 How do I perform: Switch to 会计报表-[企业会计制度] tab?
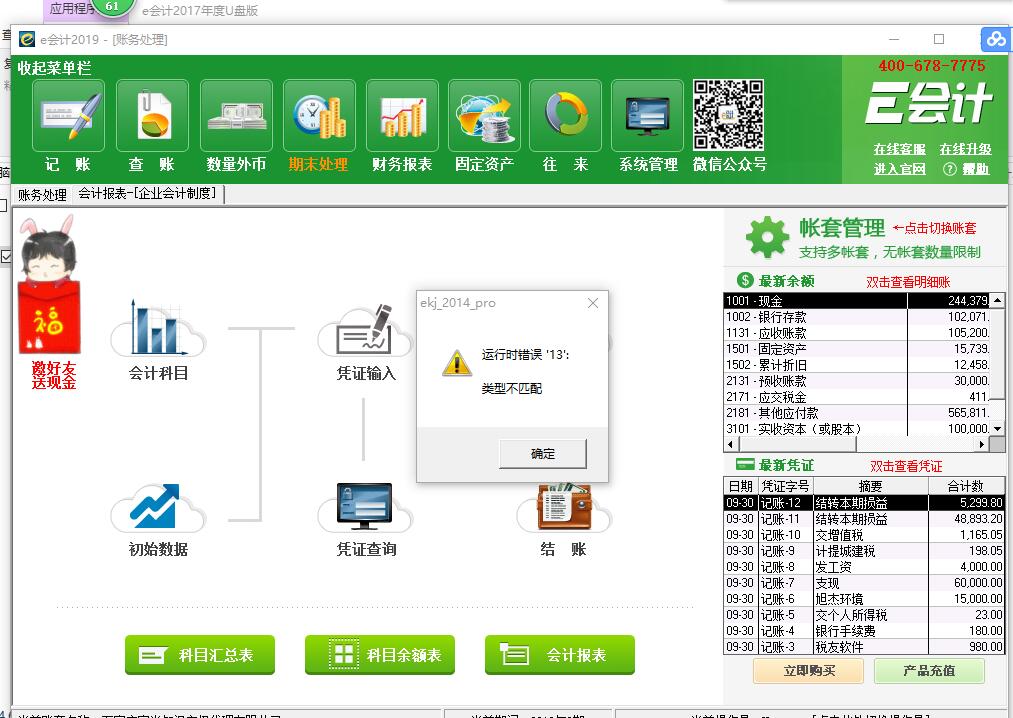148,193
